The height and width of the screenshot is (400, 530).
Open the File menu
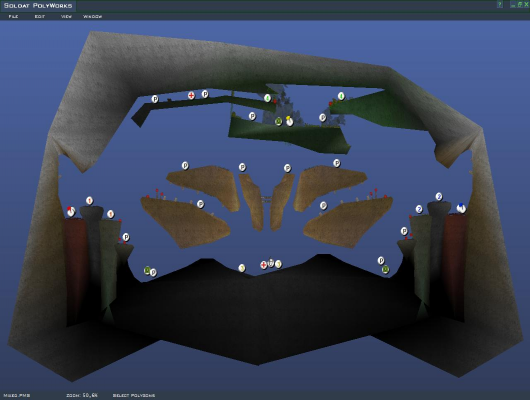13,16
